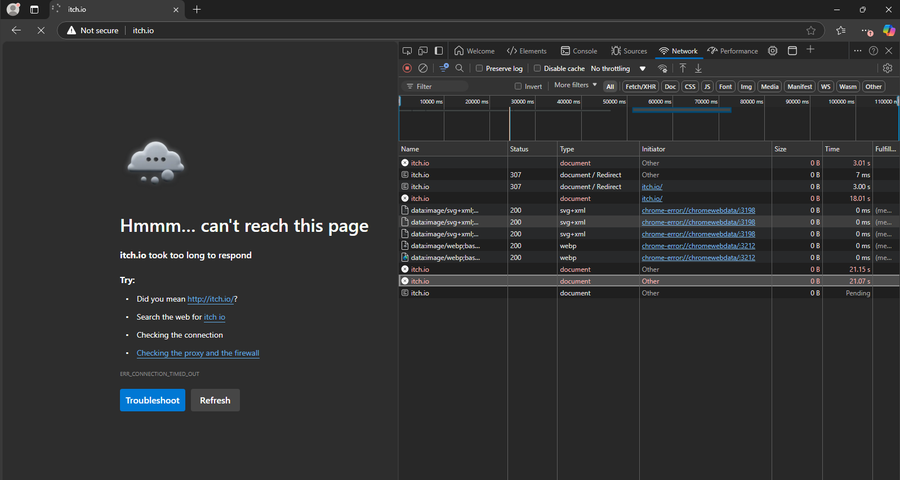The height and width of the screenshot is (480, 900).
Task: Toggle the Manifest type filter
Action: pos(800,87)
